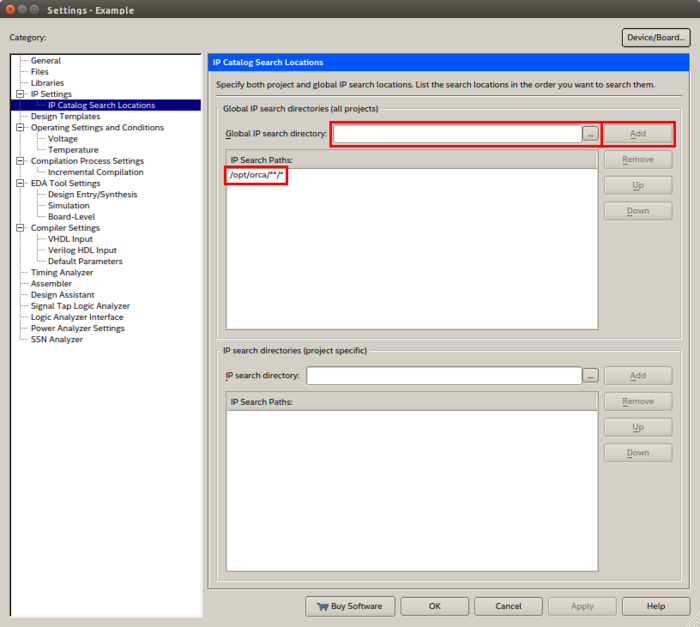Open Signal Tap Logic Analyzer settings
This screenshot has height=627, width=700.
(80, 306)
